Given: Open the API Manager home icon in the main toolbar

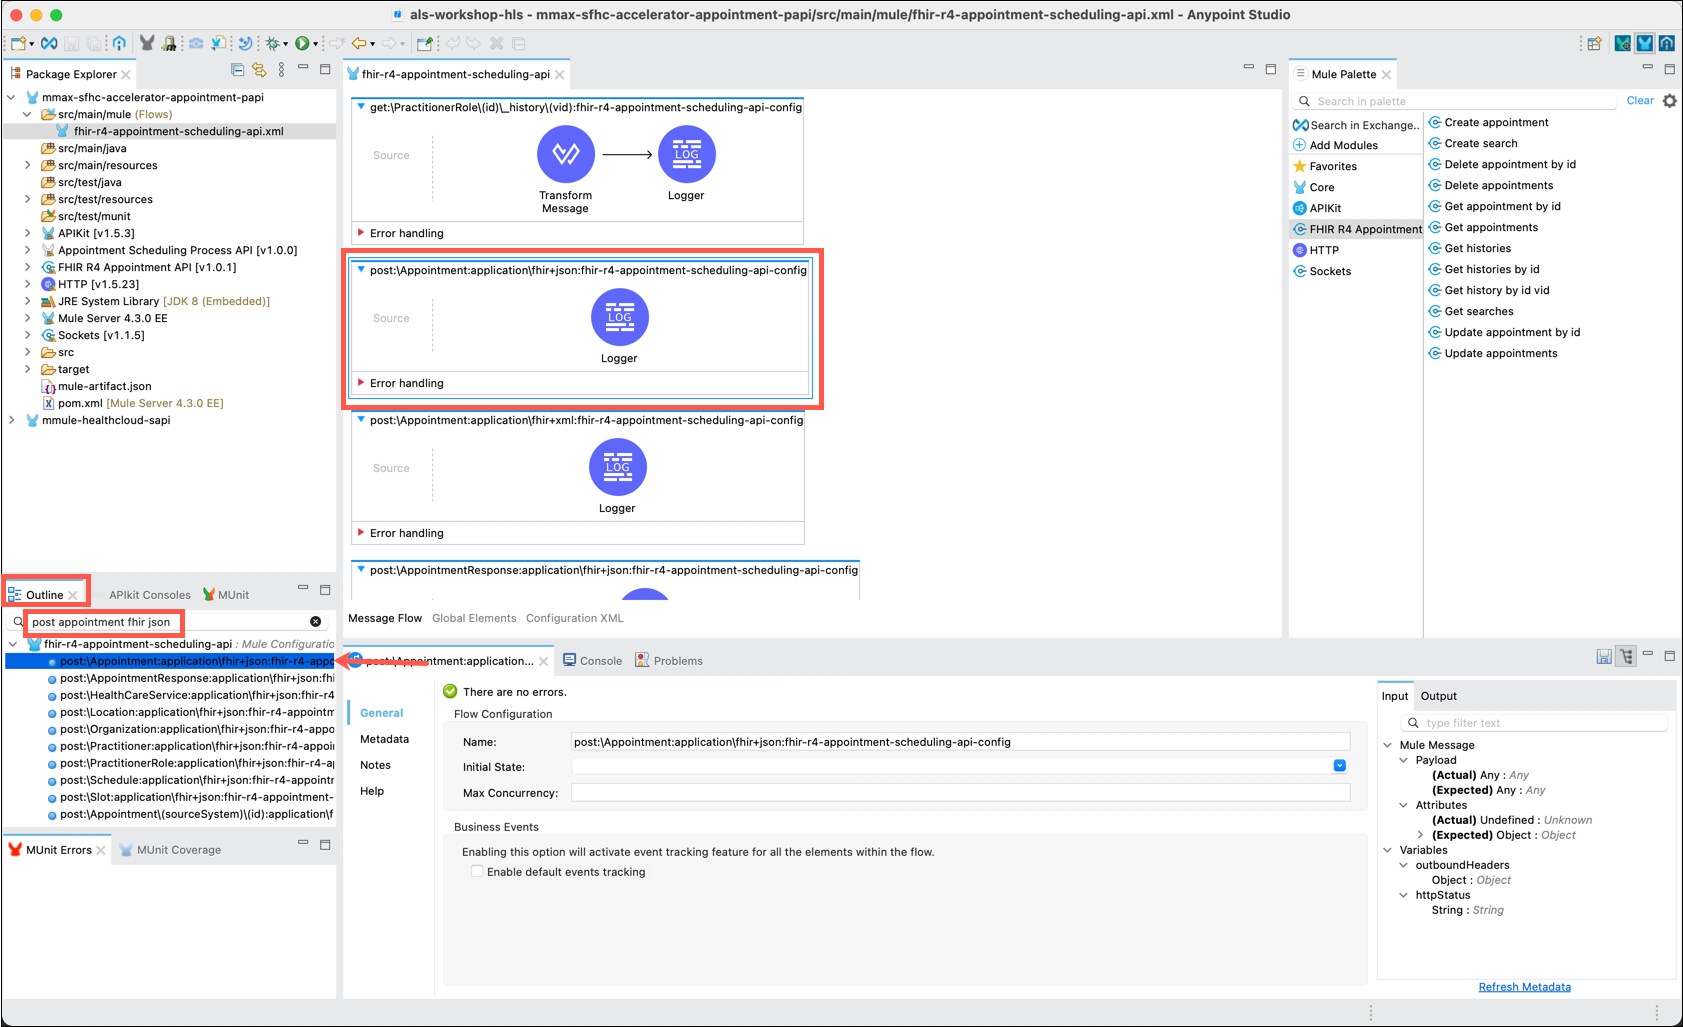Looking at the screenshot, I should pos(119,44).
